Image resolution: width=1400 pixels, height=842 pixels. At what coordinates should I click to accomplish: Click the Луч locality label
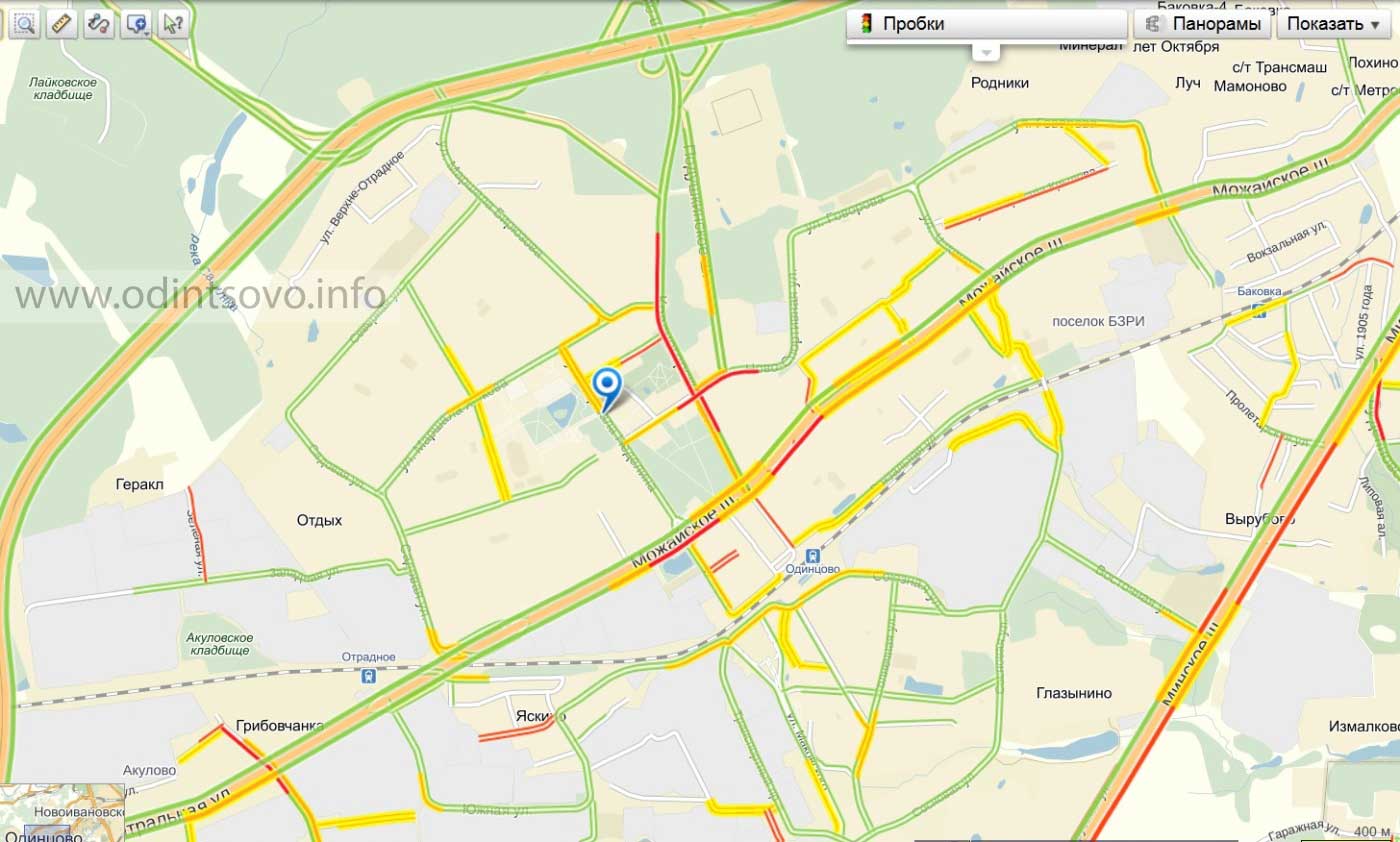(1187, 83)
